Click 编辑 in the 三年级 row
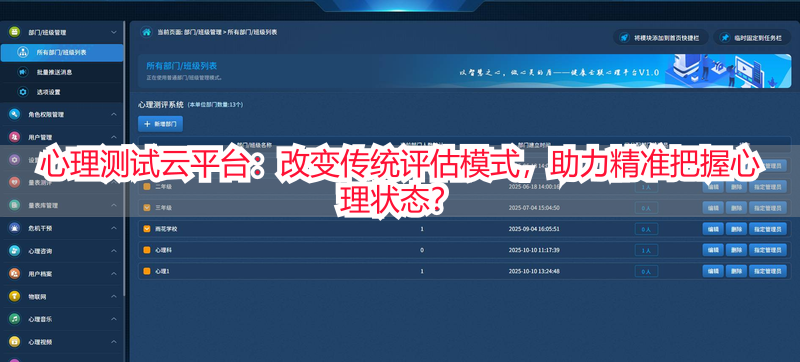 (713, 208)
